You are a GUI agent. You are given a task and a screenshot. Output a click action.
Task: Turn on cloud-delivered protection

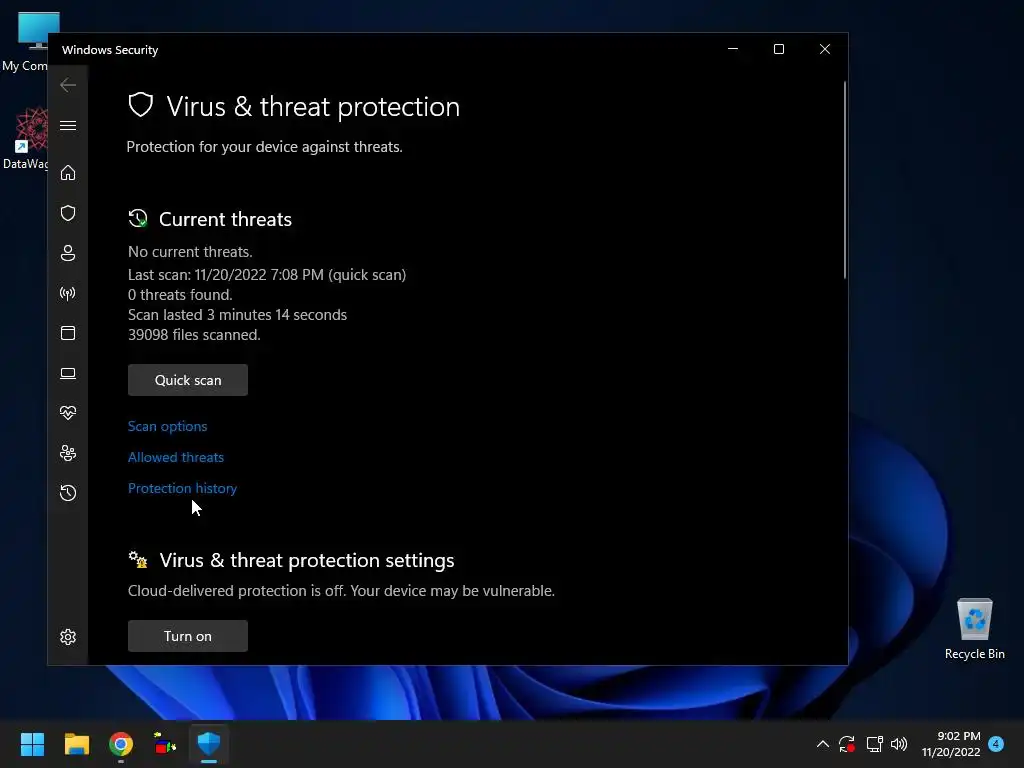[x=188, y=636]
